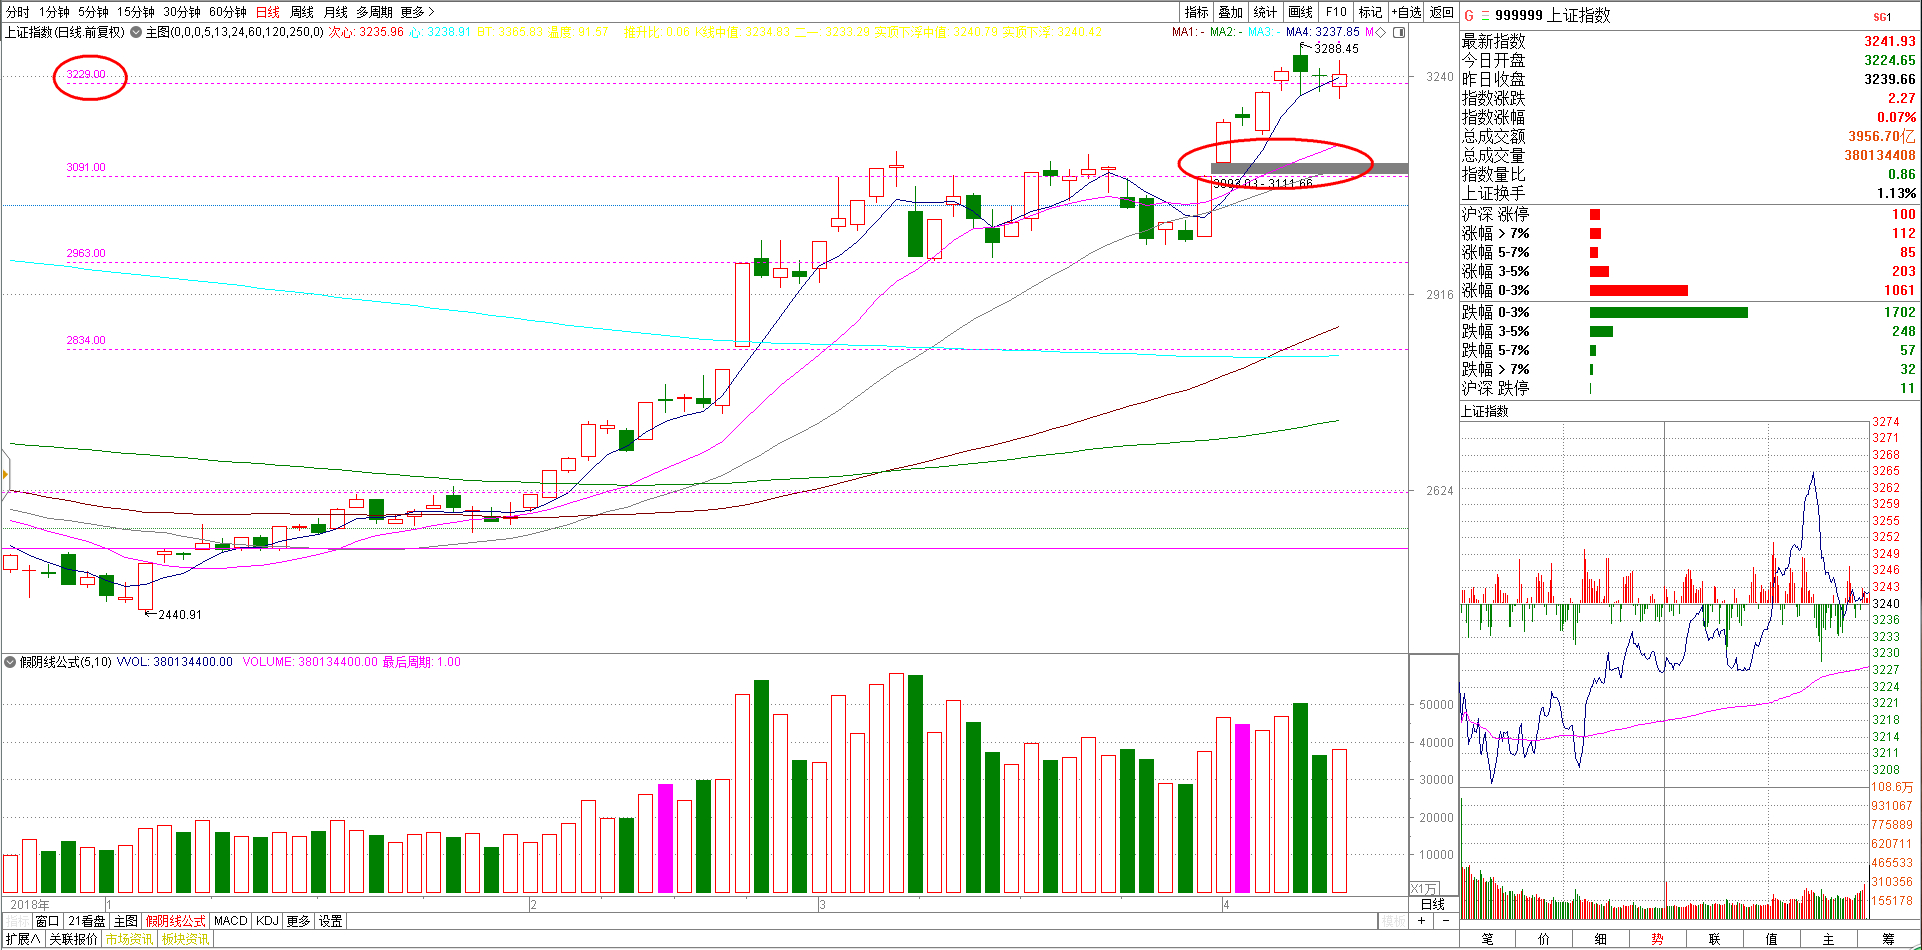Open the dropdown next to 上证指数 chart title

point(135,32)
